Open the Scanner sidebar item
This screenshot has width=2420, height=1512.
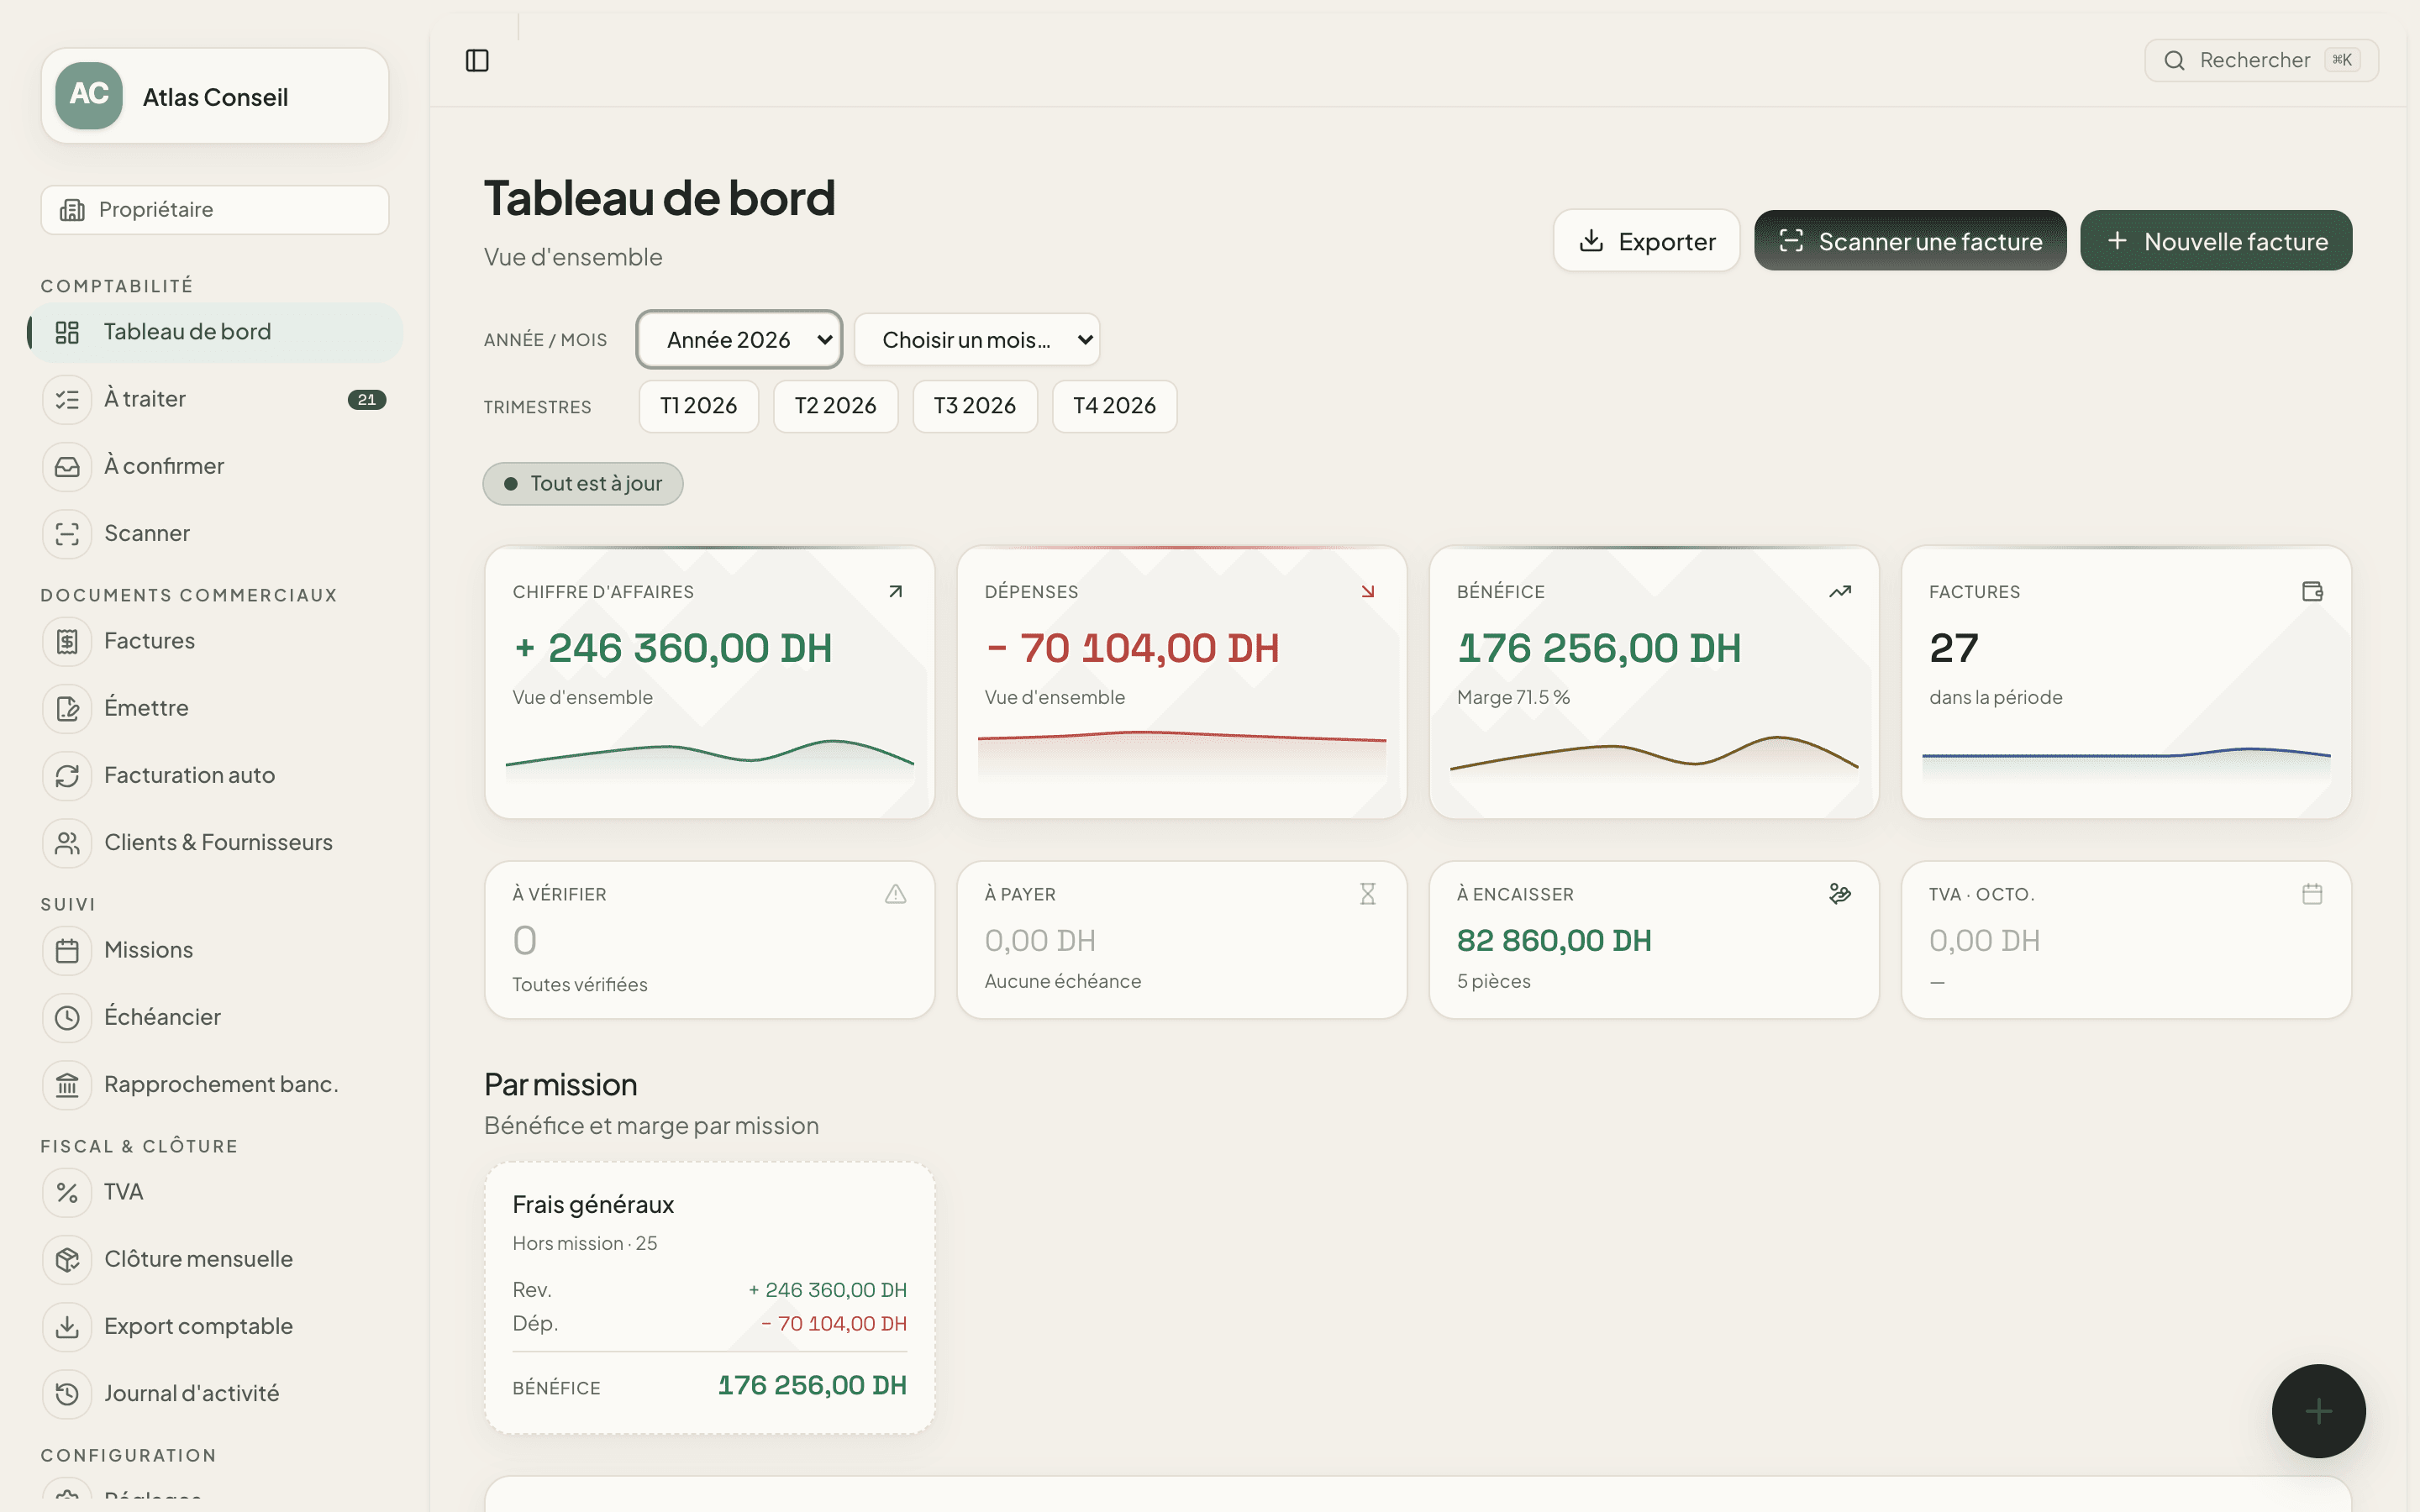coord(216,533)
